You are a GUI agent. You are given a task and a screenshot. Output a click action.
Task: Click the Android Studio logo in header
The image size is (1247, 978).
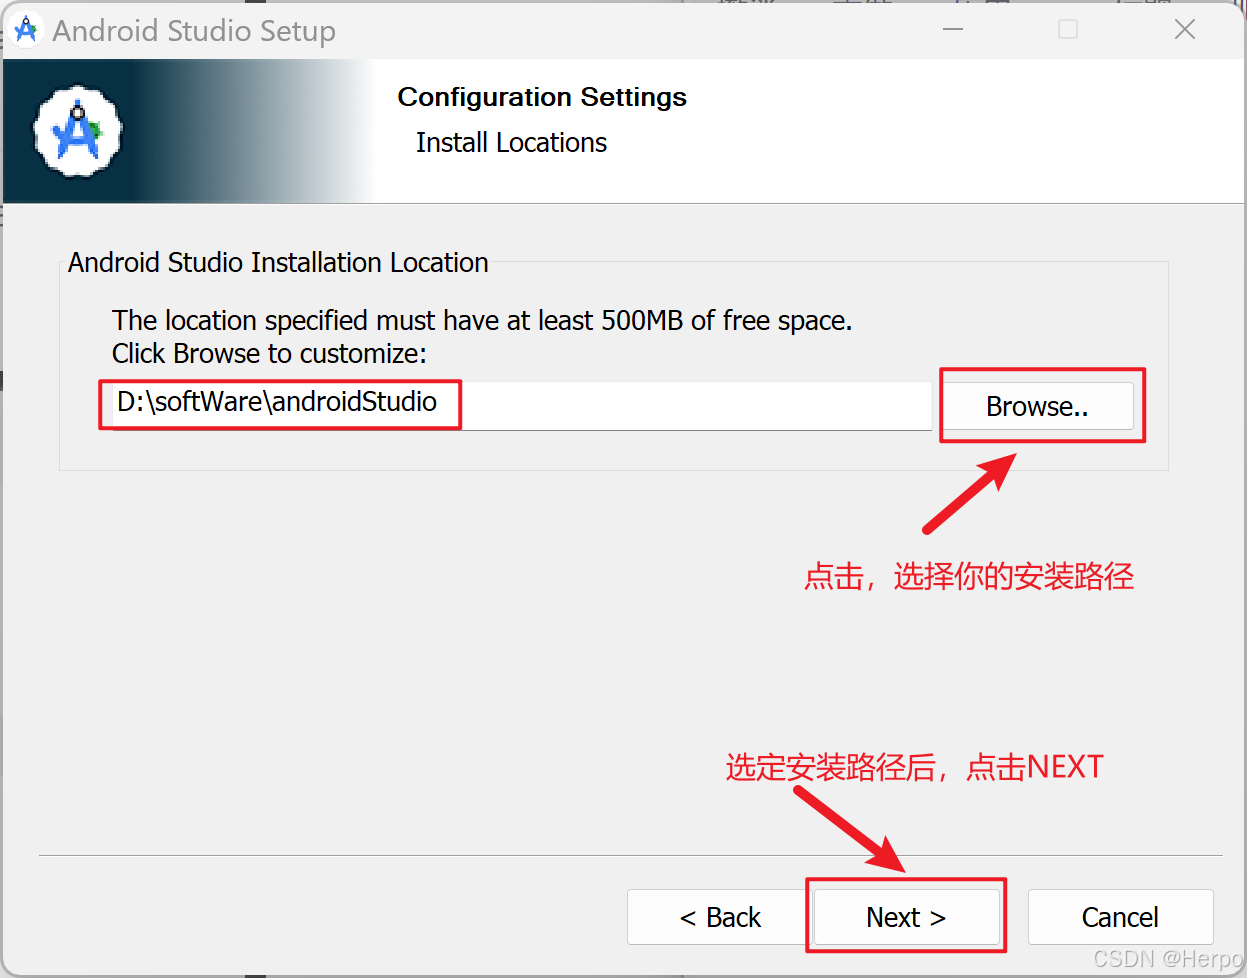pos(78,131)
